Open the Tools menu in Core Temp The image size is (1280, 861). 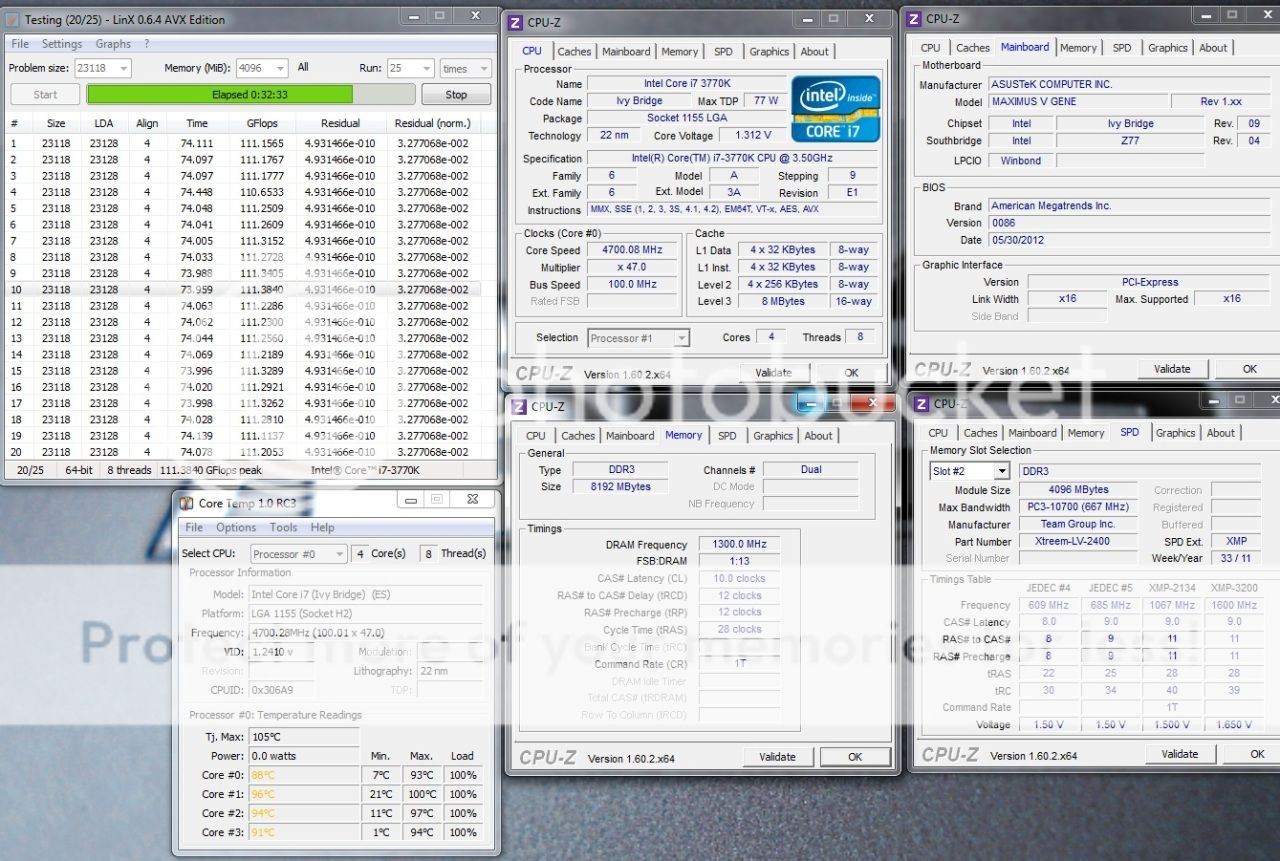click(283, 527)
